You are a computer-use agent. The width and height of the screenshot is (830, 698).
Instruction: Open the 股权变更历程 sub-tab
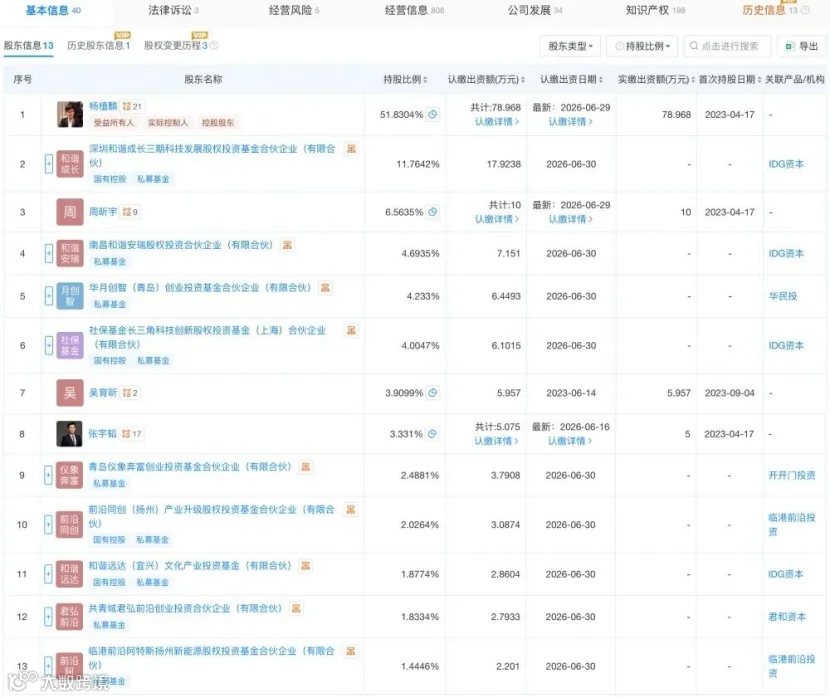tap(176, 46)
